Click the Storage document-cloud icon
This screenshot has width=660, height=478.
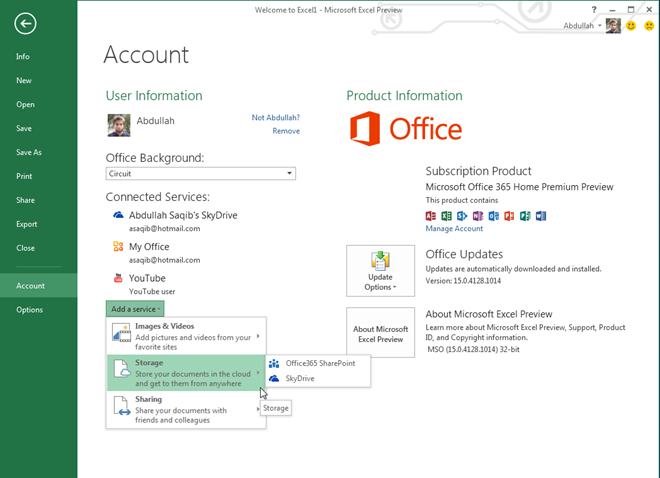(x=122, y=369)
